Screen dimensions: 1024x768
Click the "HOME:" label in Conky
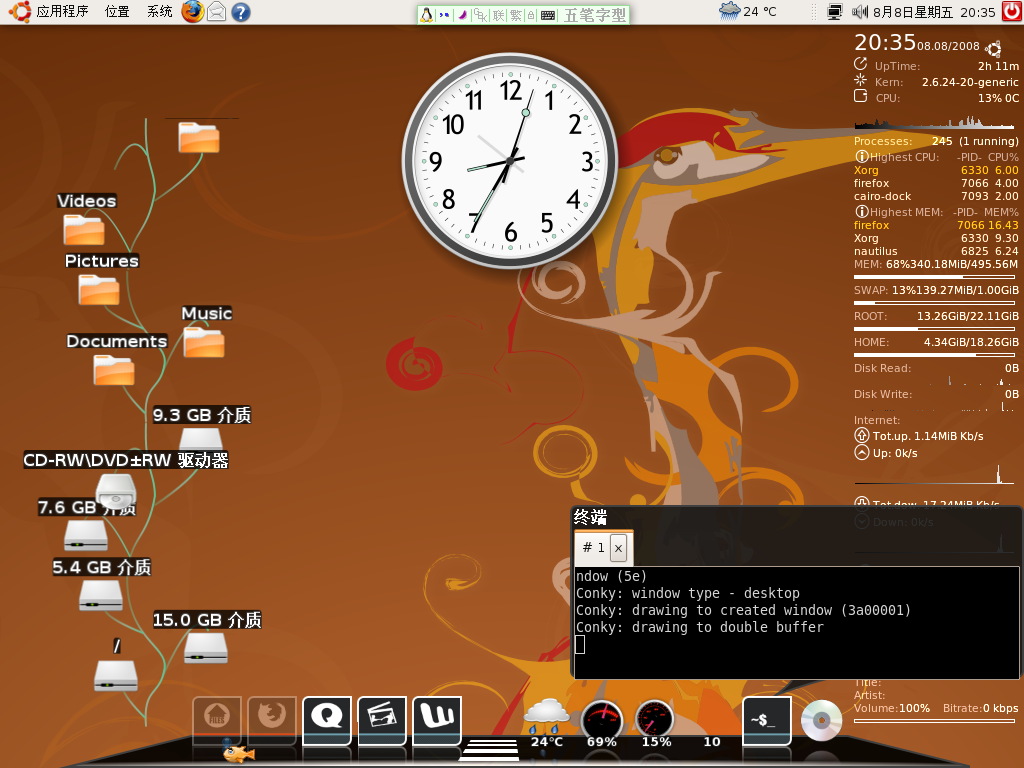point(871,342)
